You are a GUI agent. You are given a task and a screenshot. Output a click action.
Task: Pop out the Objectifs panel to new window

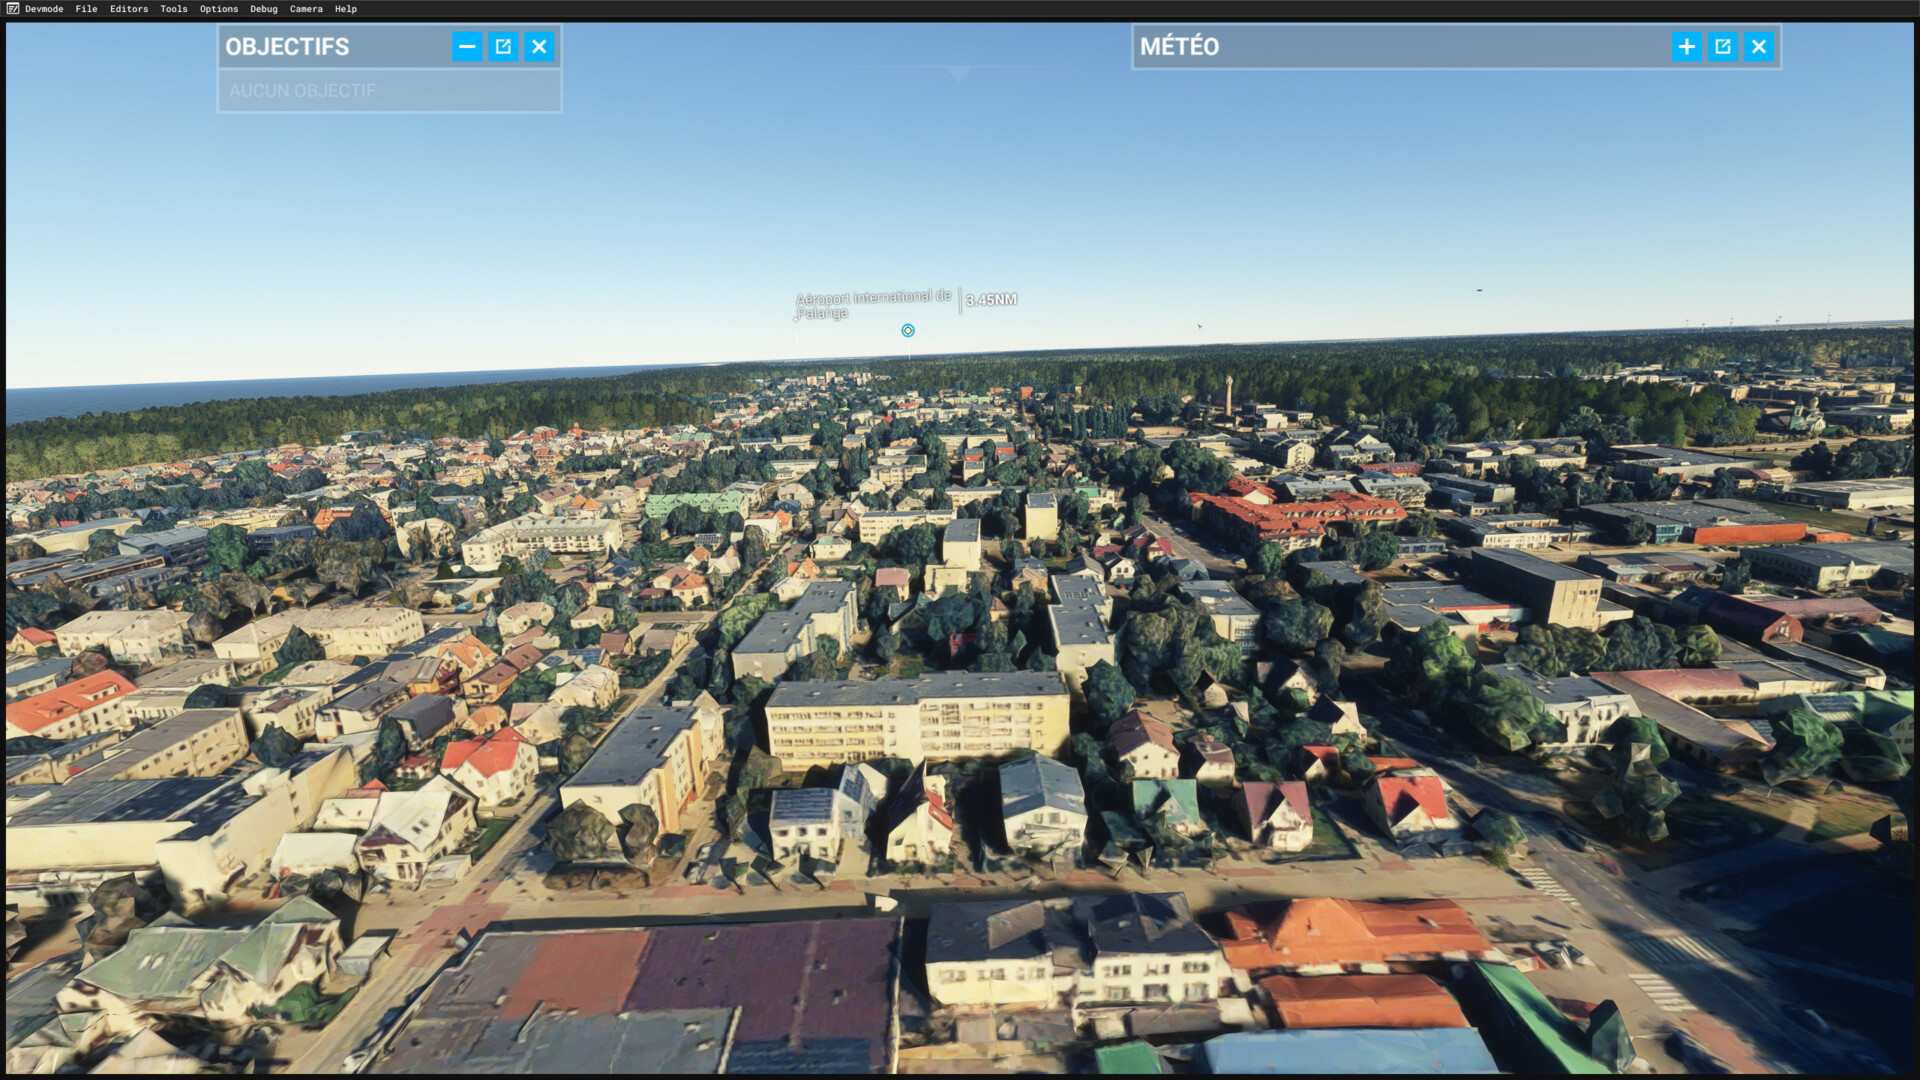[503, 47]
